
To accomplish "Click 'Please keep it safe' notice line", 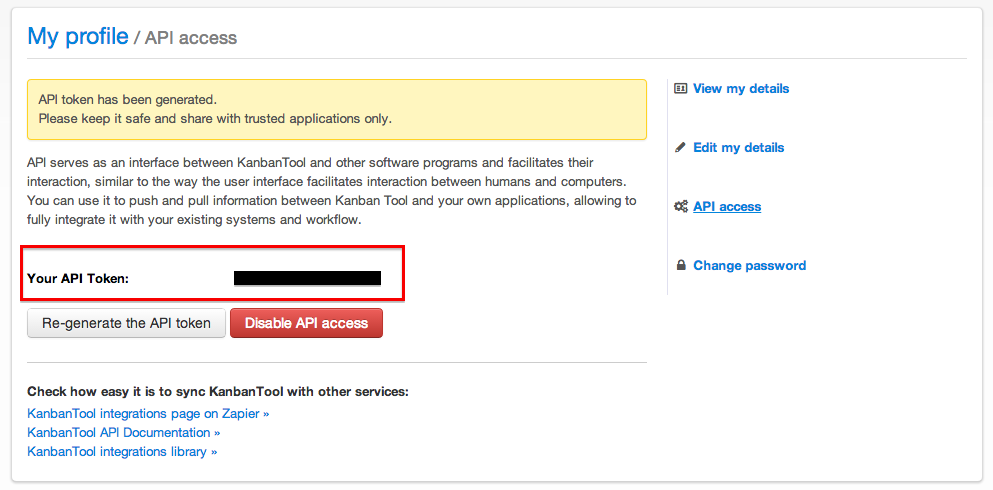I will [215, 118].
